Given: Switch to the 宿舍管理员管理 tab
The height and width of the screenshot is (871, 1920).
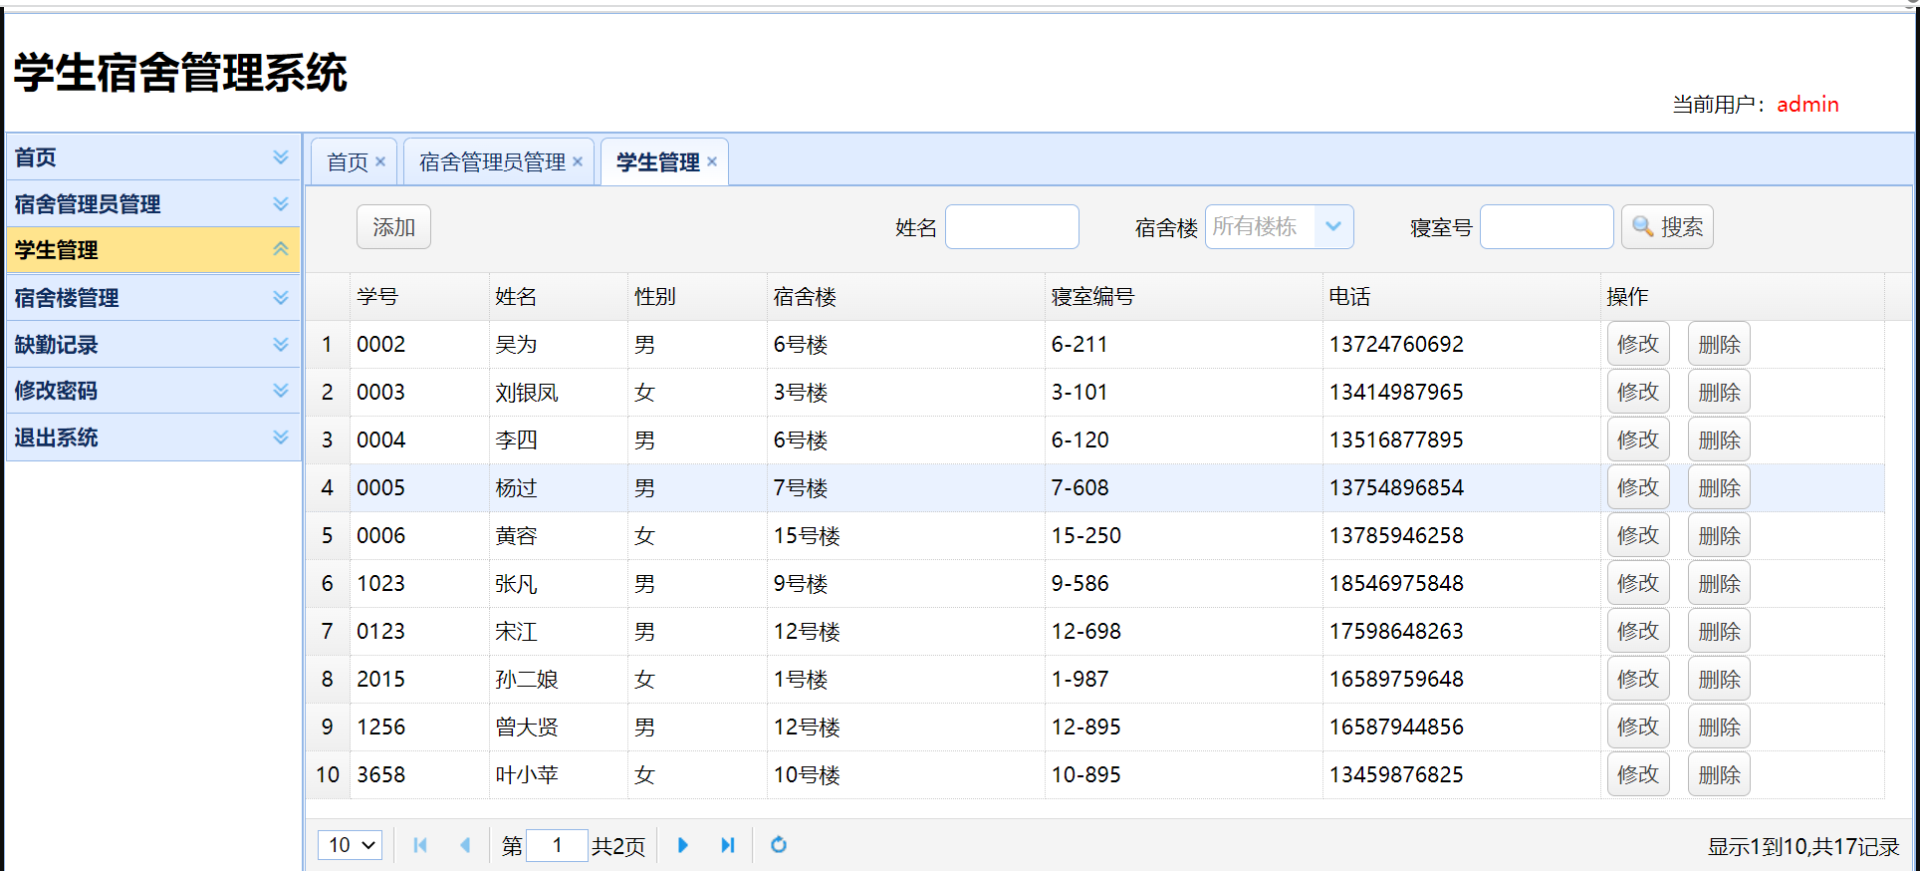Looking at the screenshot, I should click(x=492, y=162).
